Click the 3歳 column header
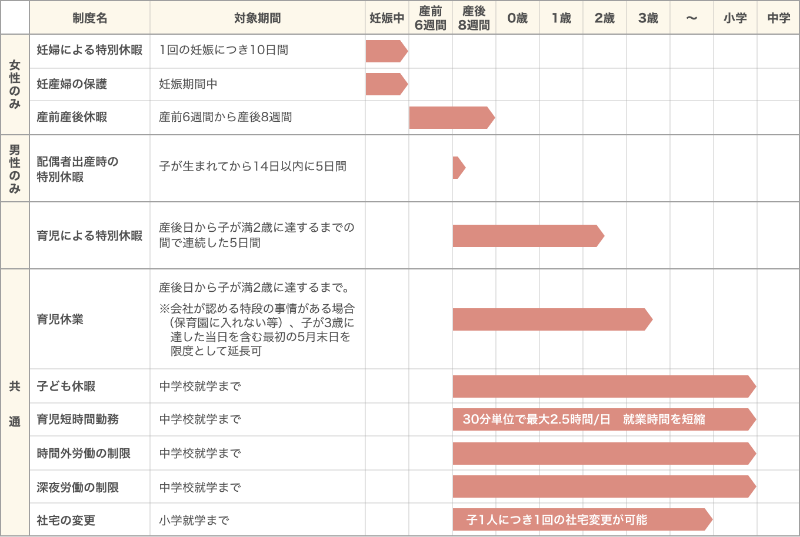The image size is (800, 537). tap(648, 18)
